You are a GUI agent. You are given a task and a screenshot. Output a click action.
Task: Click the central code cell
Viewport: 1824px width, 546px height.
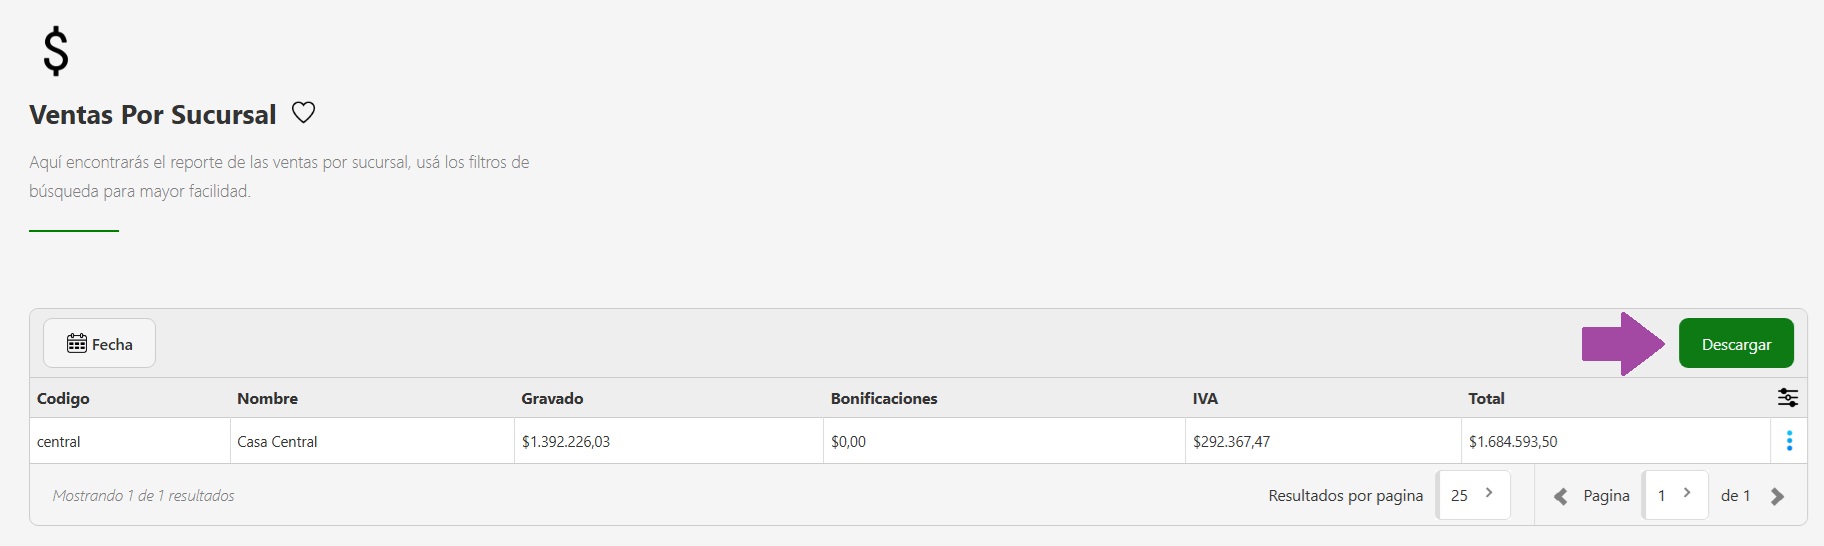(59, 442)
